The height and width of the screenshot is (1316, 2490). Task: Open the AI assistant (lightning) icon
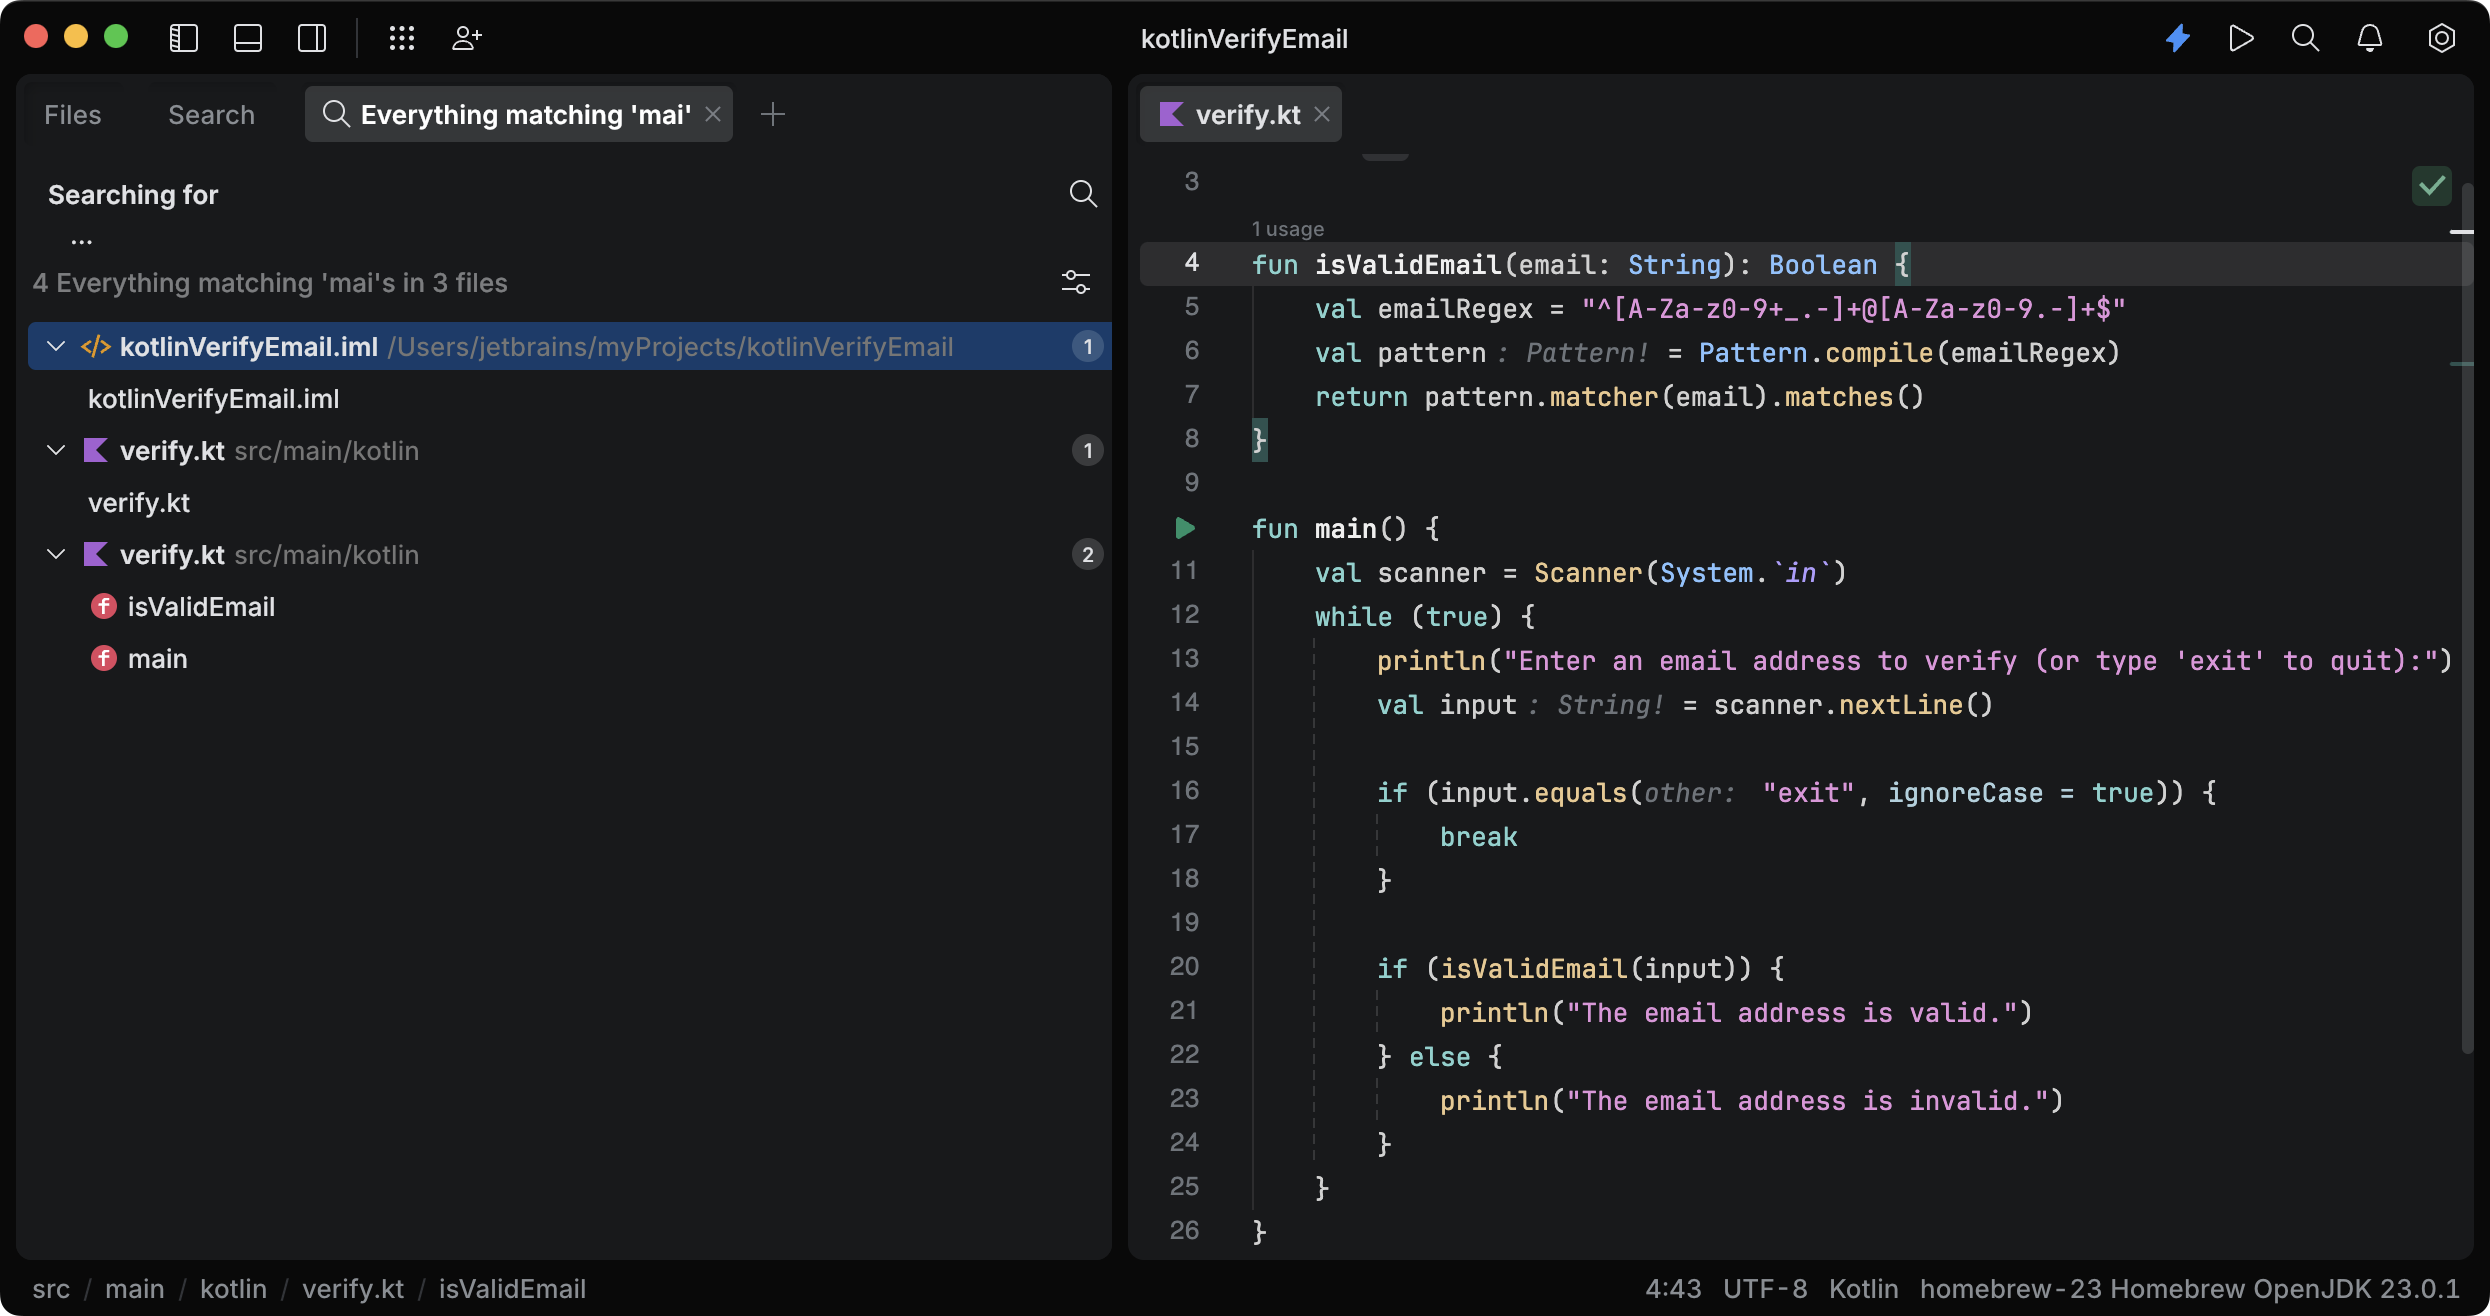point(2177,38)
